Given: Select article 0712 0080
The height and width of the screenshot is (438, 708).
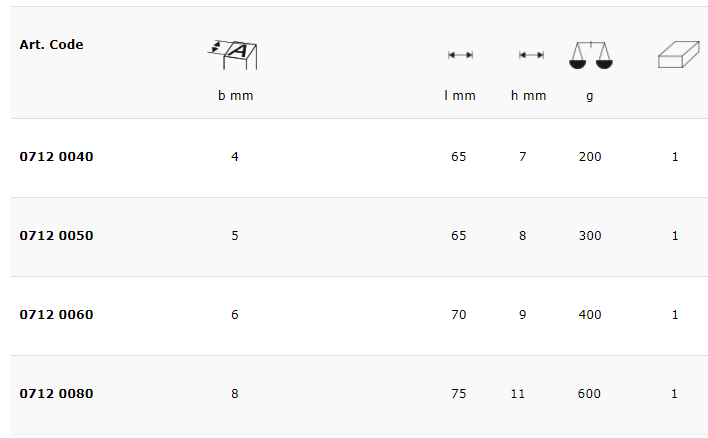Looking at the screenshot, I should coord(56,394).
